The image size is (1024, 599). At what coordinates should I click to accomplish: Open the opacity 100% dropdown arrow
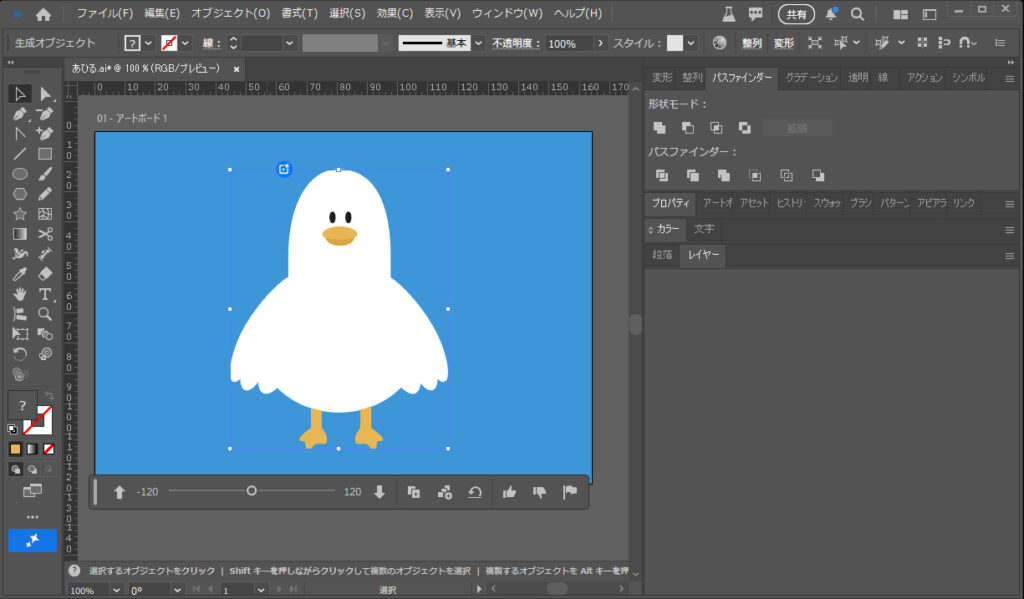tap(600, 44)
